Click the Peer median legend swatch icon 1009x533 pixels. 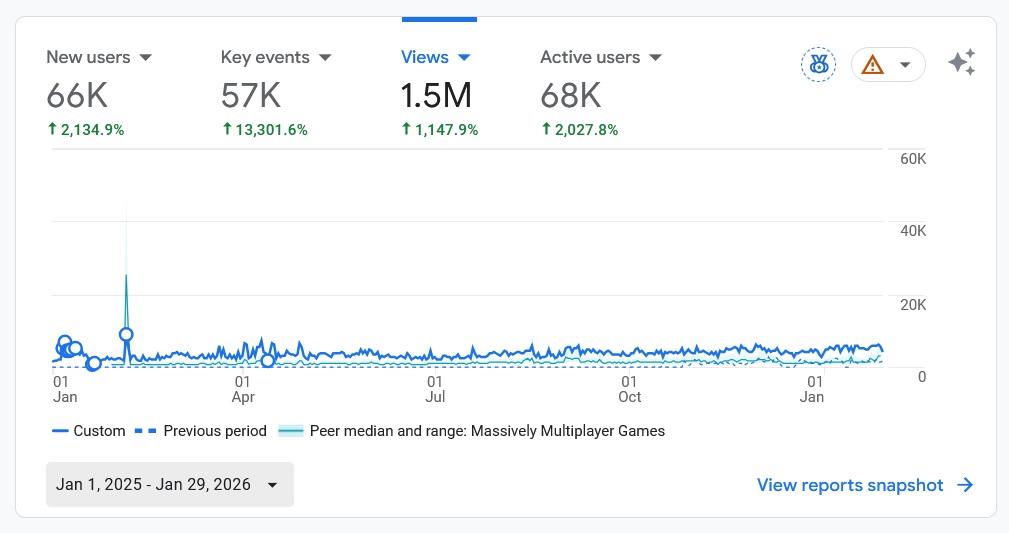coord(290,431)
